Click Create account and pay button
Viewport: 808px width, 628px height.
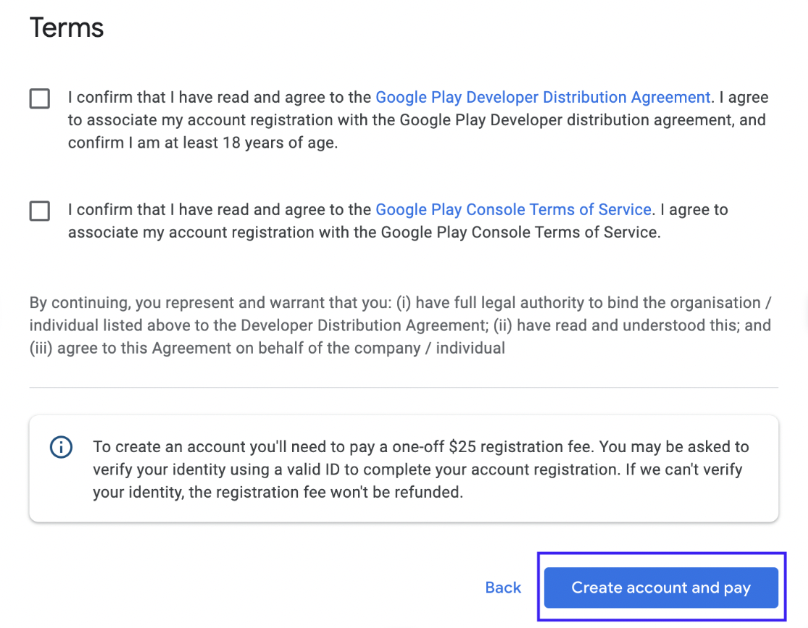[661, 587]
